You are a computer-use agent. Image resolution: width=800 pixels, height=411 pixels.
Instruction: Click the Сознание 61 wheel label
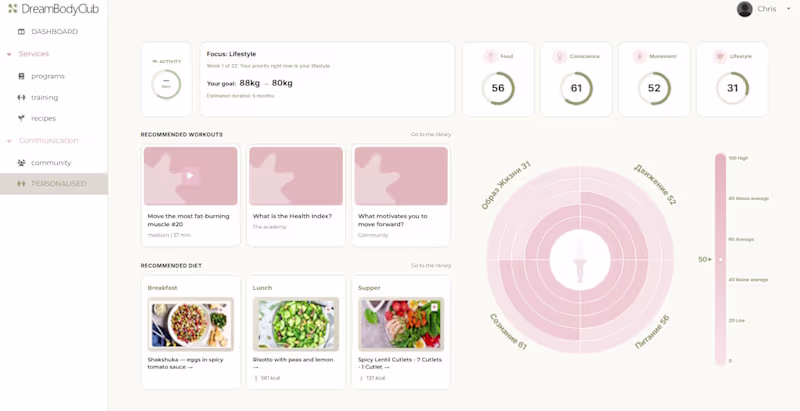coord(508,332)
